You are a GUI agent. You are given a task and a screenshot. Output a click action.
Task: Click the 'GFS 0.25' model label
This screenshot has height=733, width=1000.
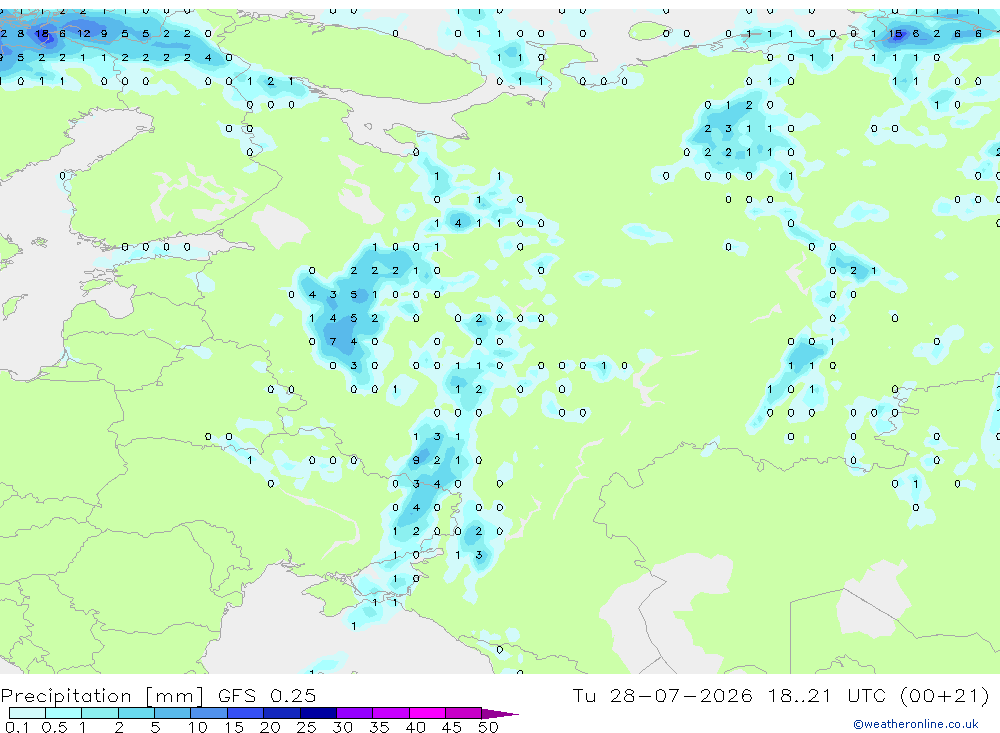(267, 695)
